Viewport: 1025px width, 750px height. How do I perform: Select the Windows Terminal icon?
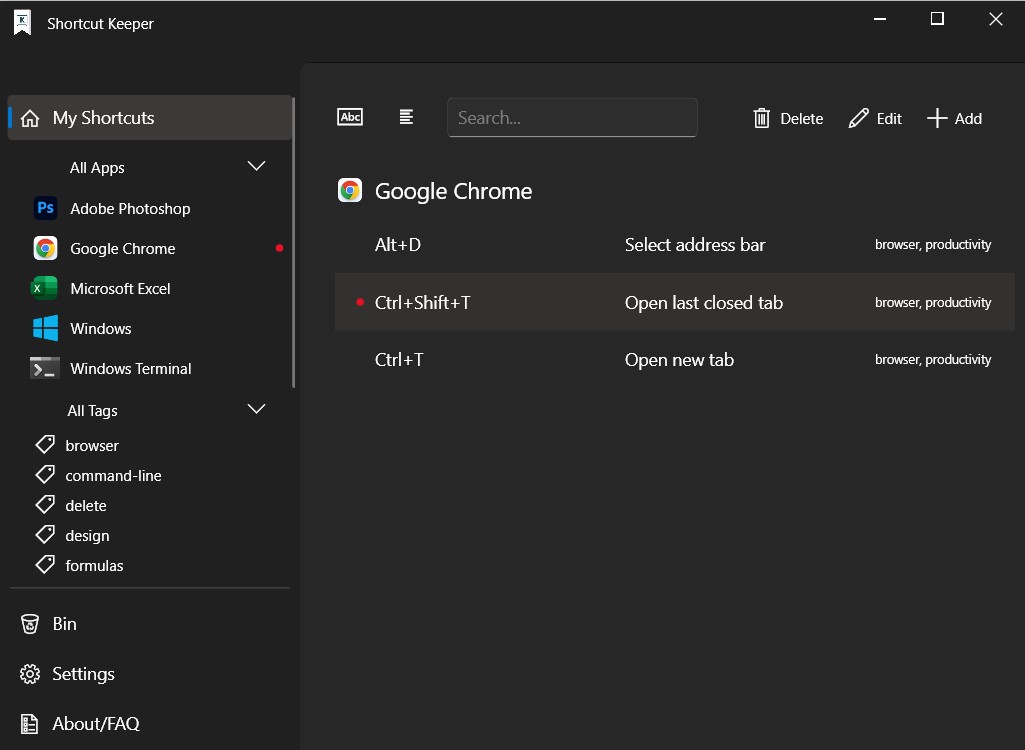(44, 368)
